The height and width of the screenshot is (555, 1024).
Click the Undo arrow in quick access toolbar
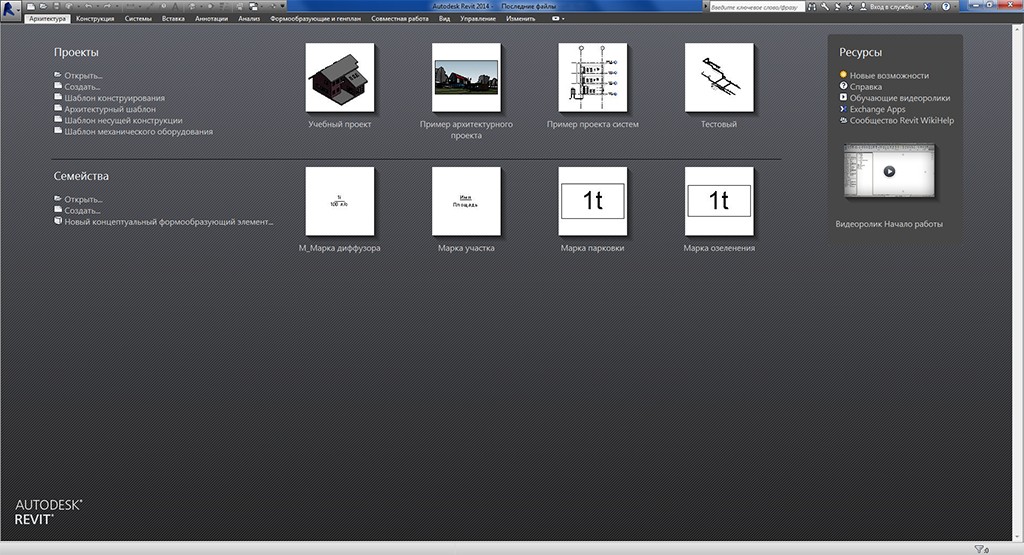(88, 7)
